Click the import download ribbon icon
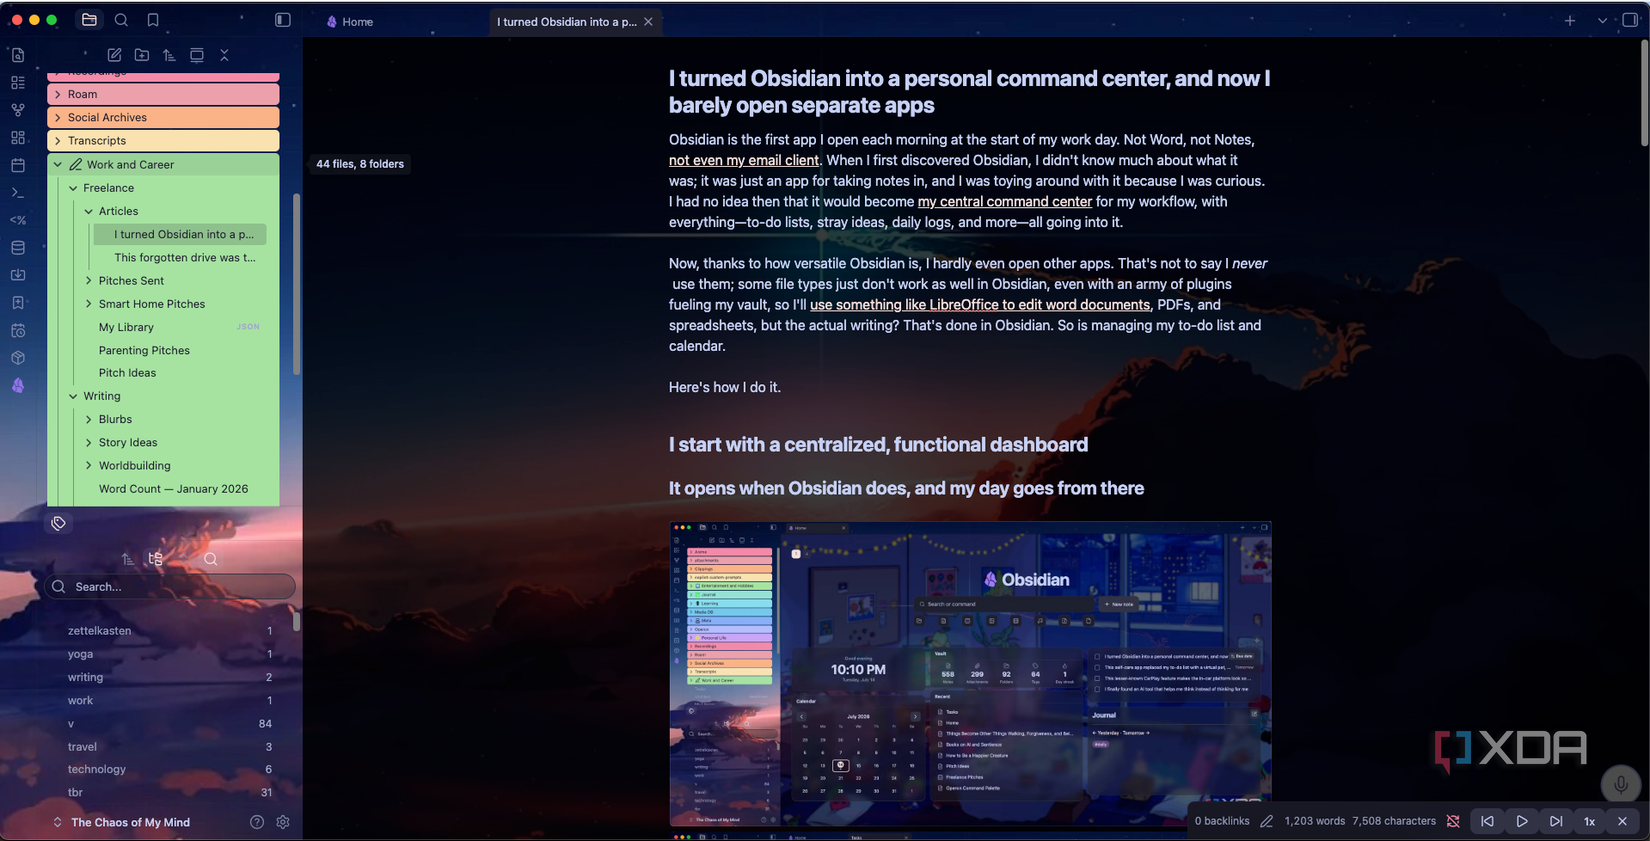1650x841 pixels. (18, 275)
